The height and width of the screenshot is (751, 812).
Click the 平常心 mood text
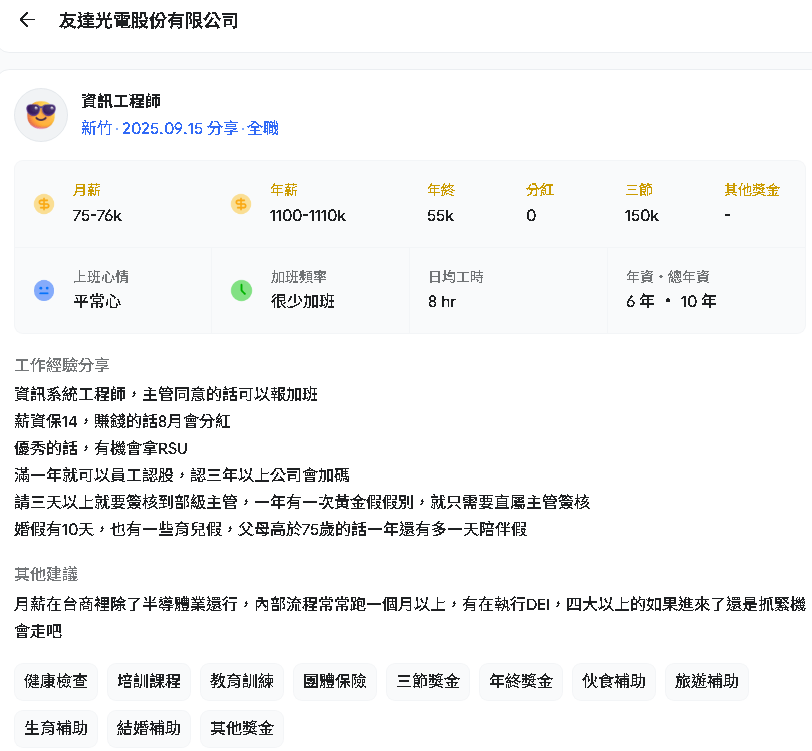pyautogui.click(x=97, y=301)
